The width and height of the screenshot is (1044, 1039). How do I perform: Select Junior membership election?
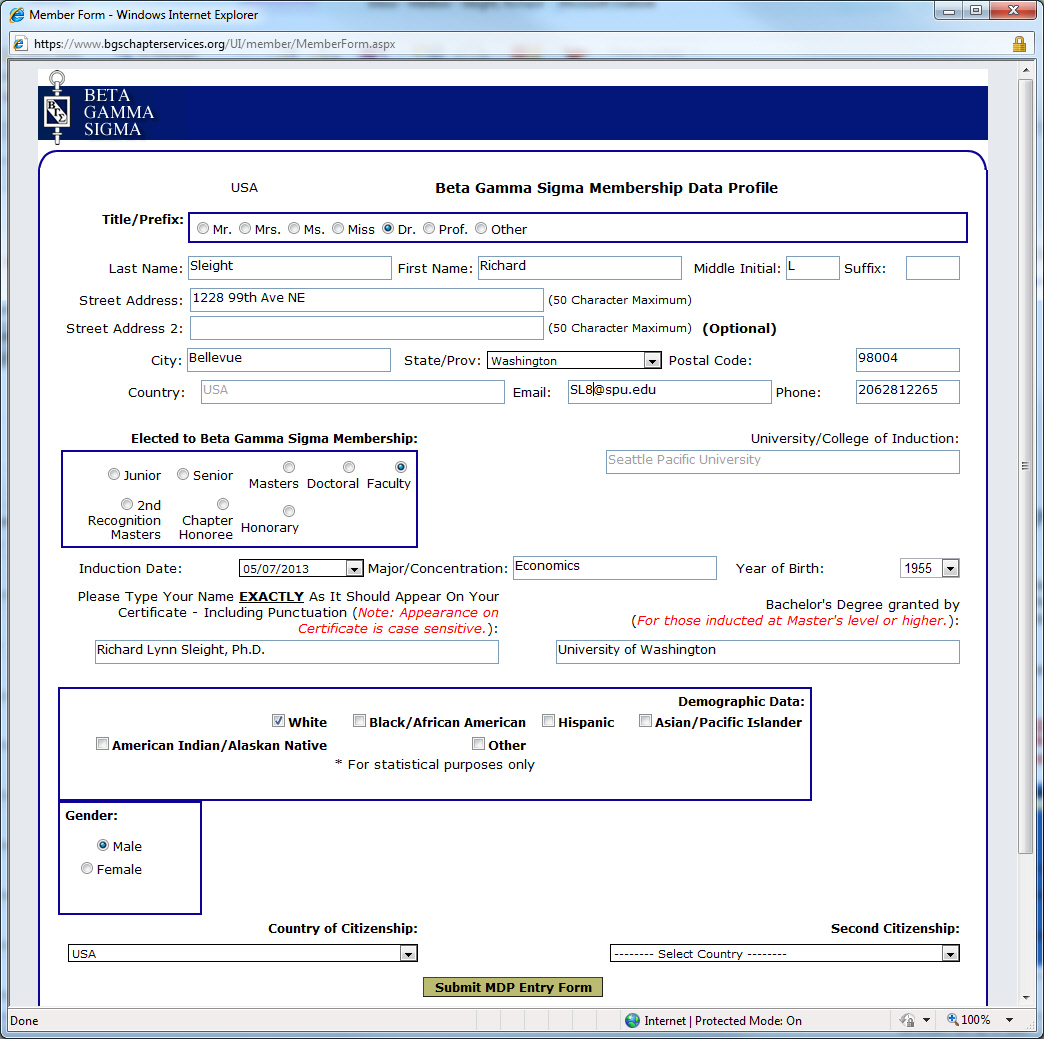[x=114, y=474]
